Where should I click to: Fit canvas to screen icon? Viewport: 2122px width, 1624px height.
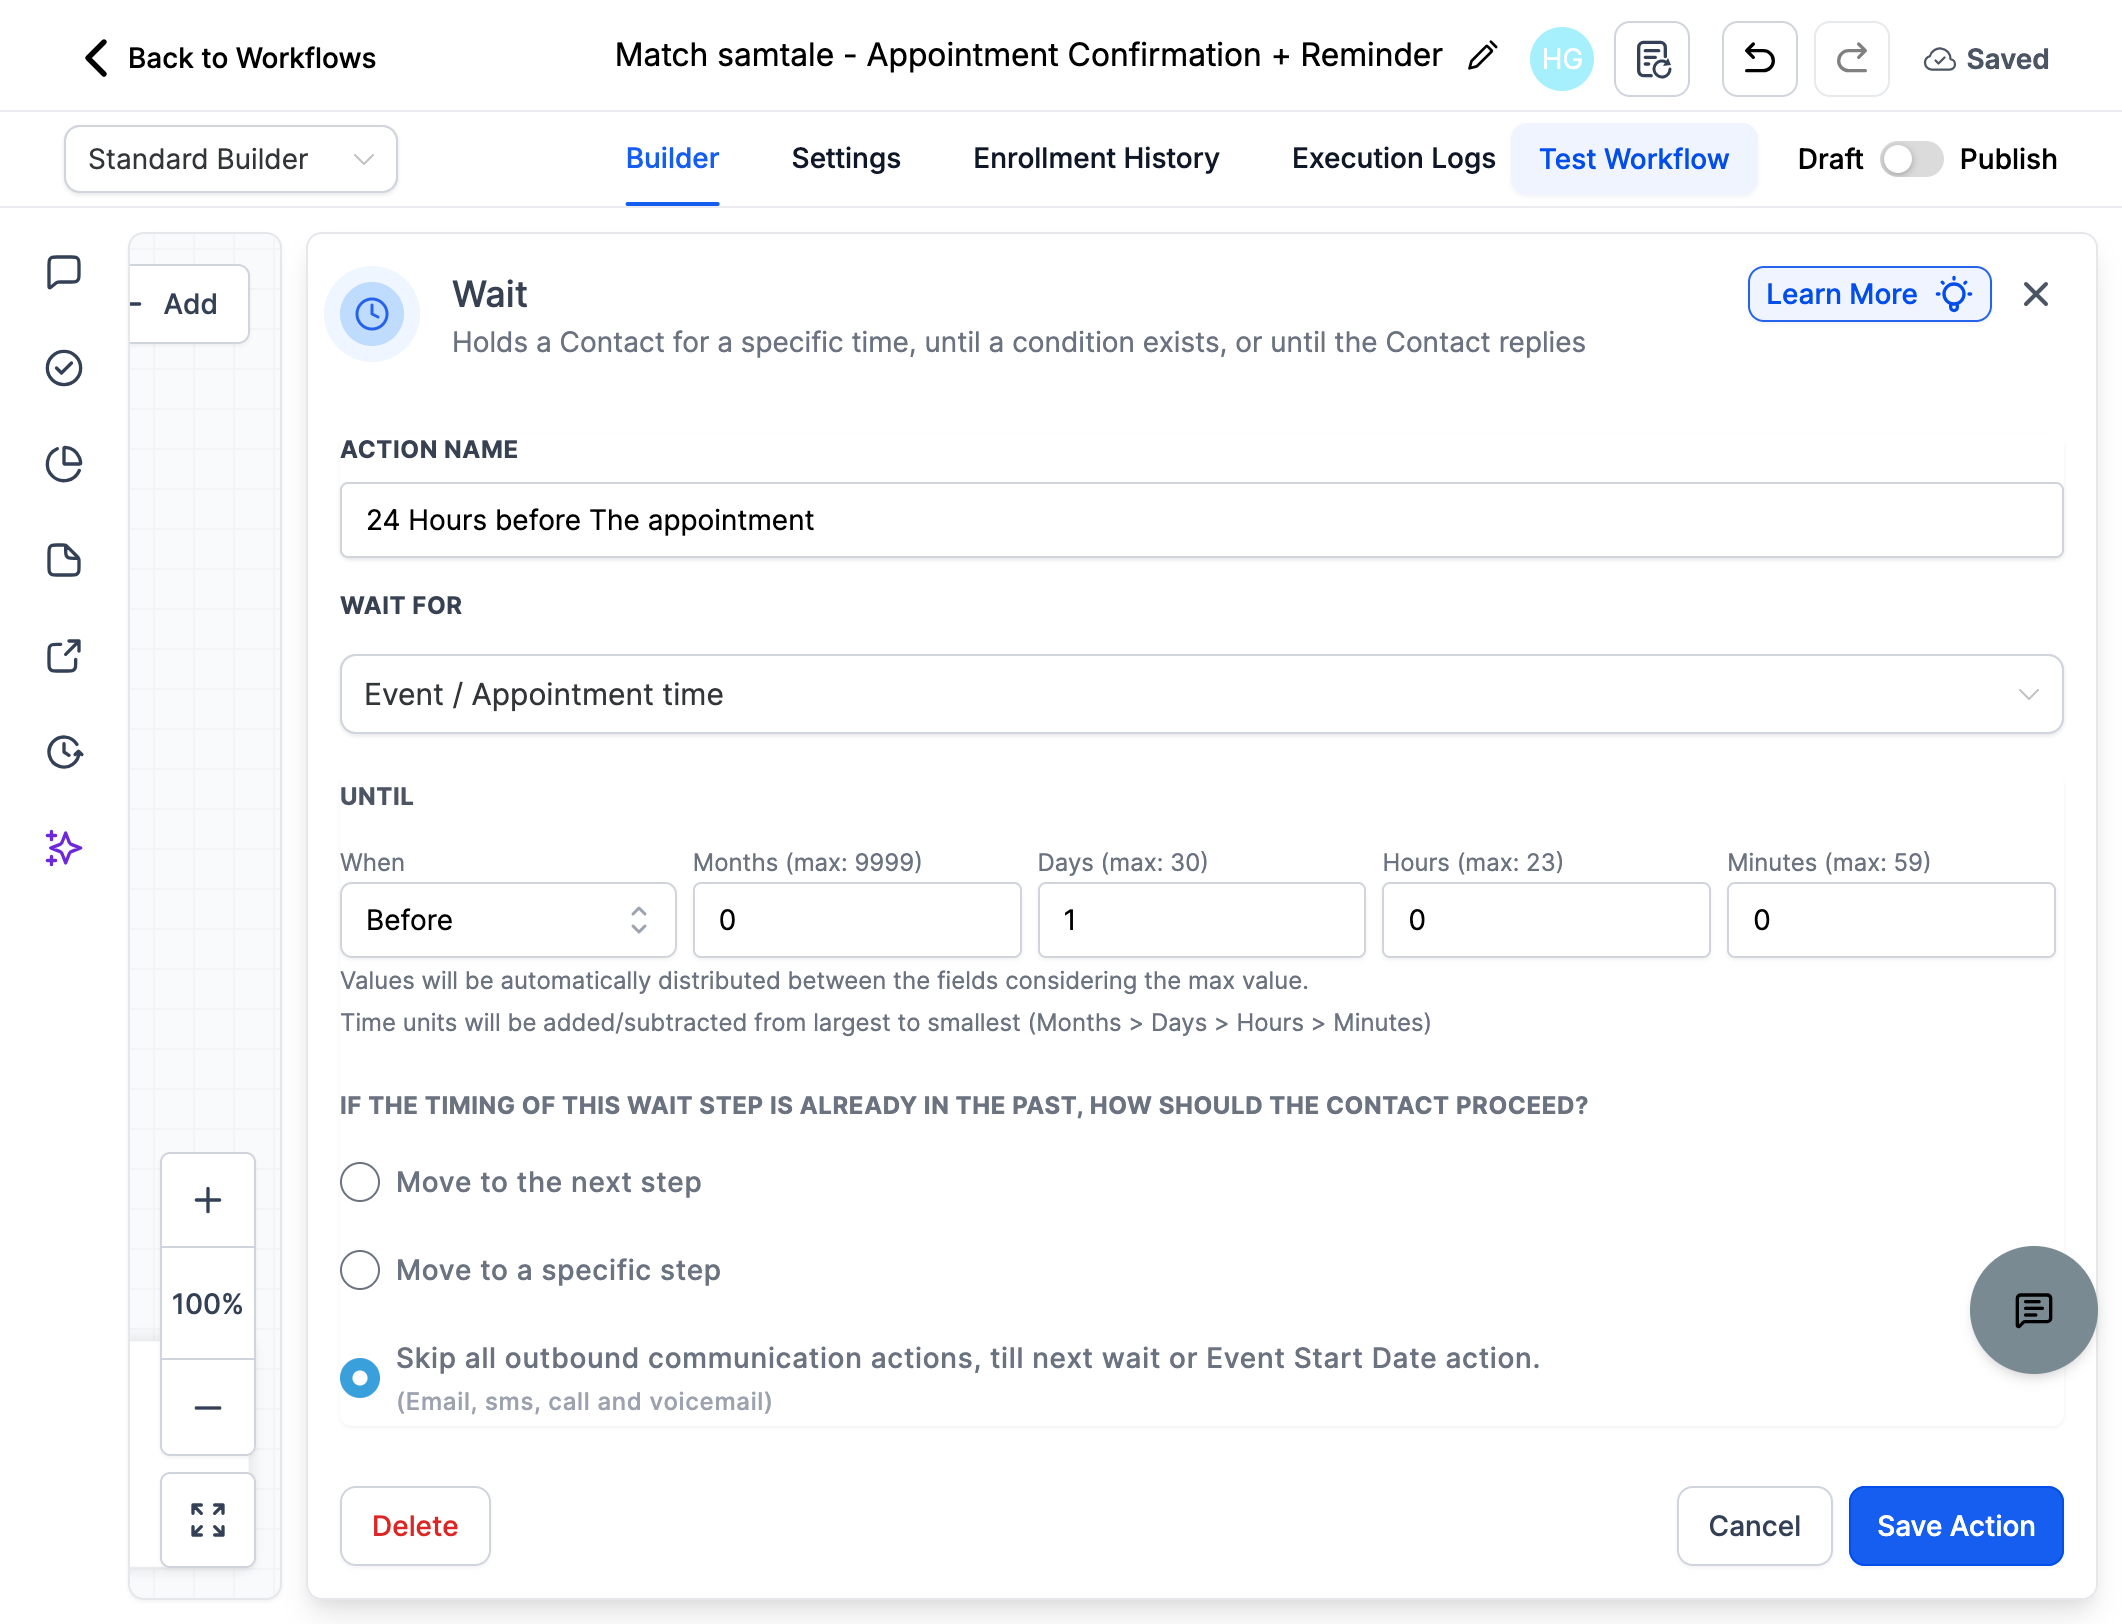click(208, 1520)
